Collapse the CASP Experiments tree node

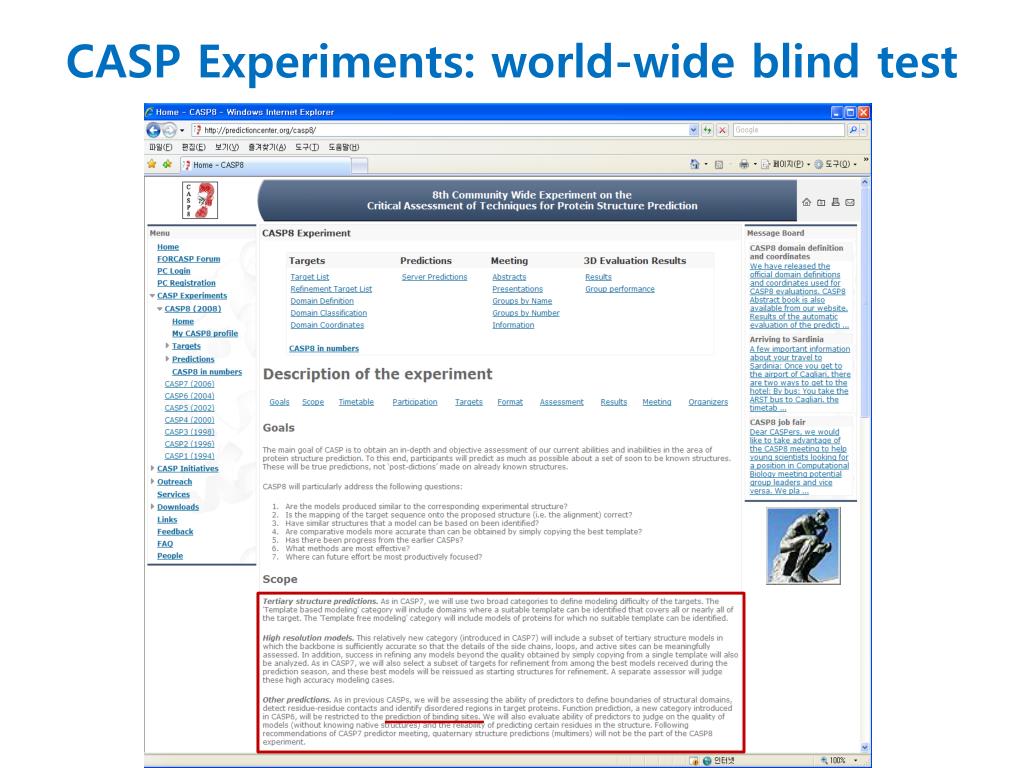153,296
